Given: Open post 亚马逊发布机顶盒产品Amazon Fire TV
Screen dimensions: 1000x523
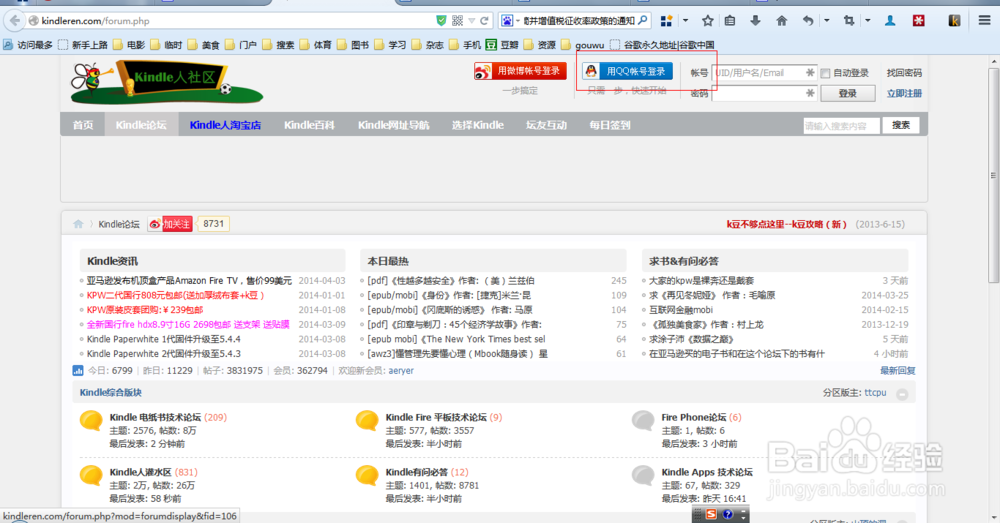Looking at the screenshot, I should (x=189, y=281).
